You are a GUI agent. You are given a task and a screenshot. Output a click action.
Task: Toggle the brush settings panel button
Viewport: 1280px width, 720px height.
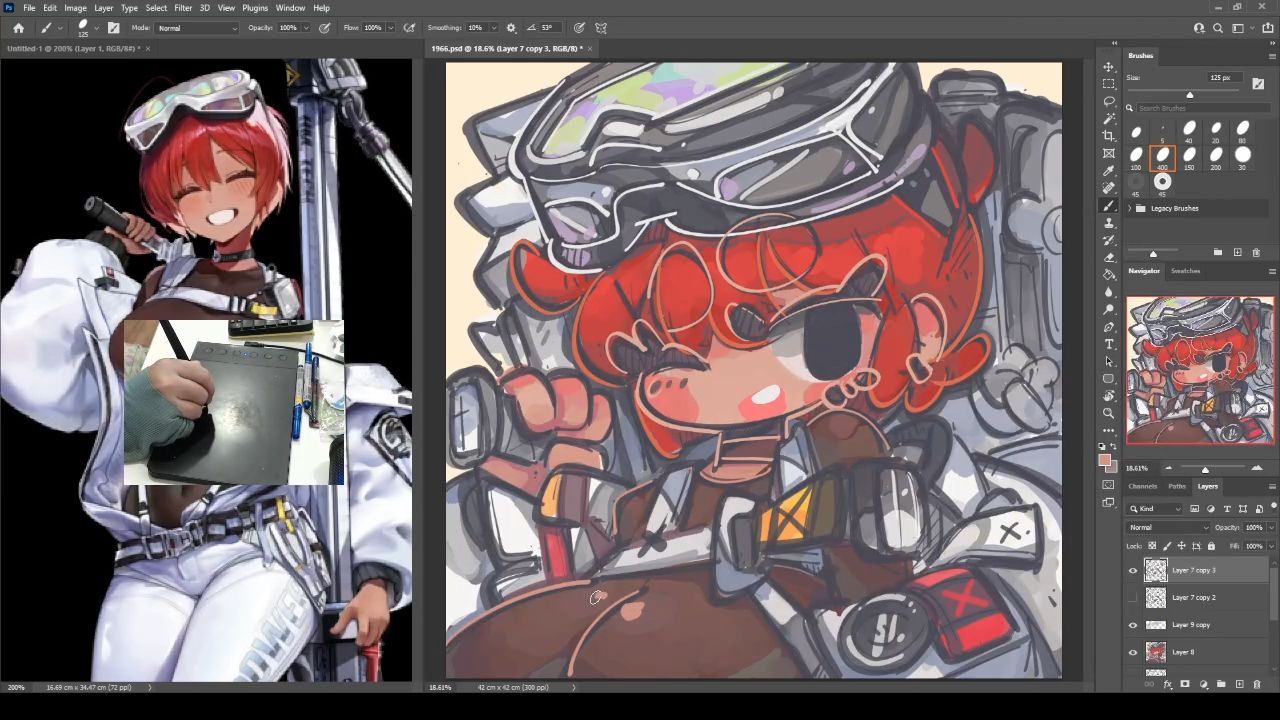pyautogui.click(x=113, y=28)
